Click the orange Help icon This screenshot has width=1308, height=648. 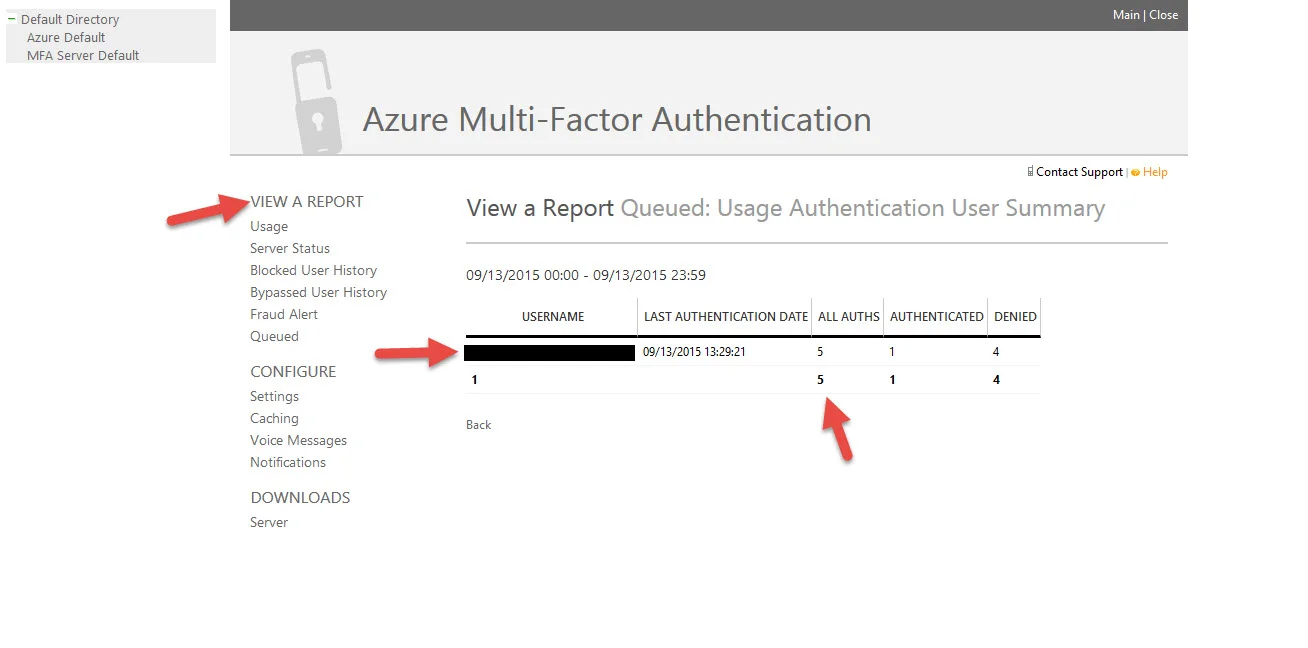(x=1136, y=173)
